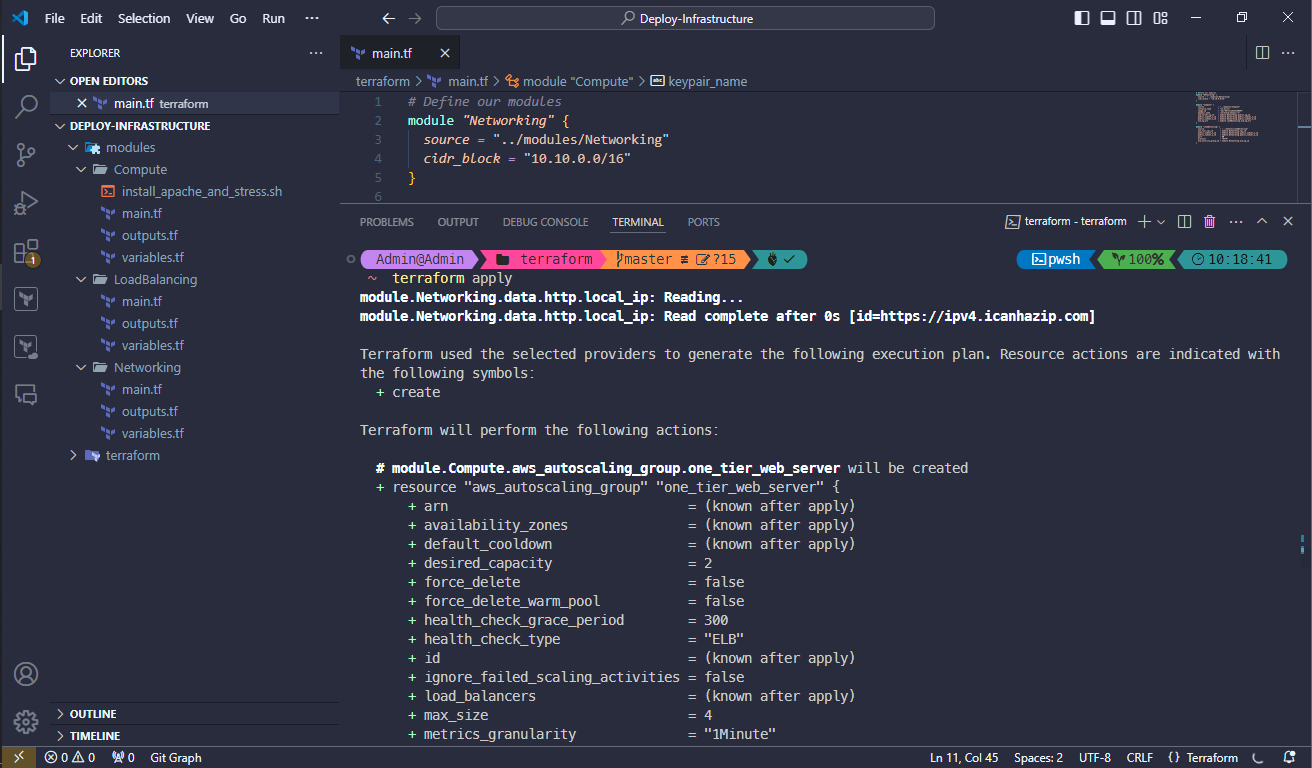Screen dimensions: 1312x768
Task: Open the chat view in activity bar
Action: tap(26, 395)
